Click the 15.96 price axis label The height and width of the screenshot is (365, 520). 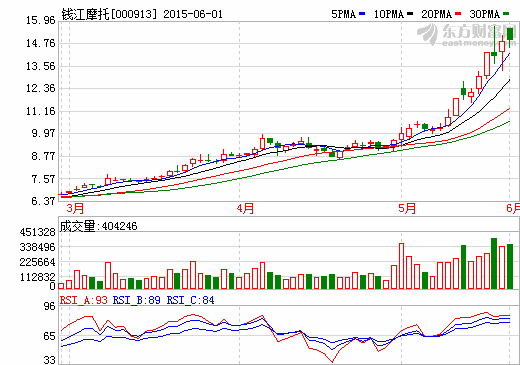tap(41, 20)
